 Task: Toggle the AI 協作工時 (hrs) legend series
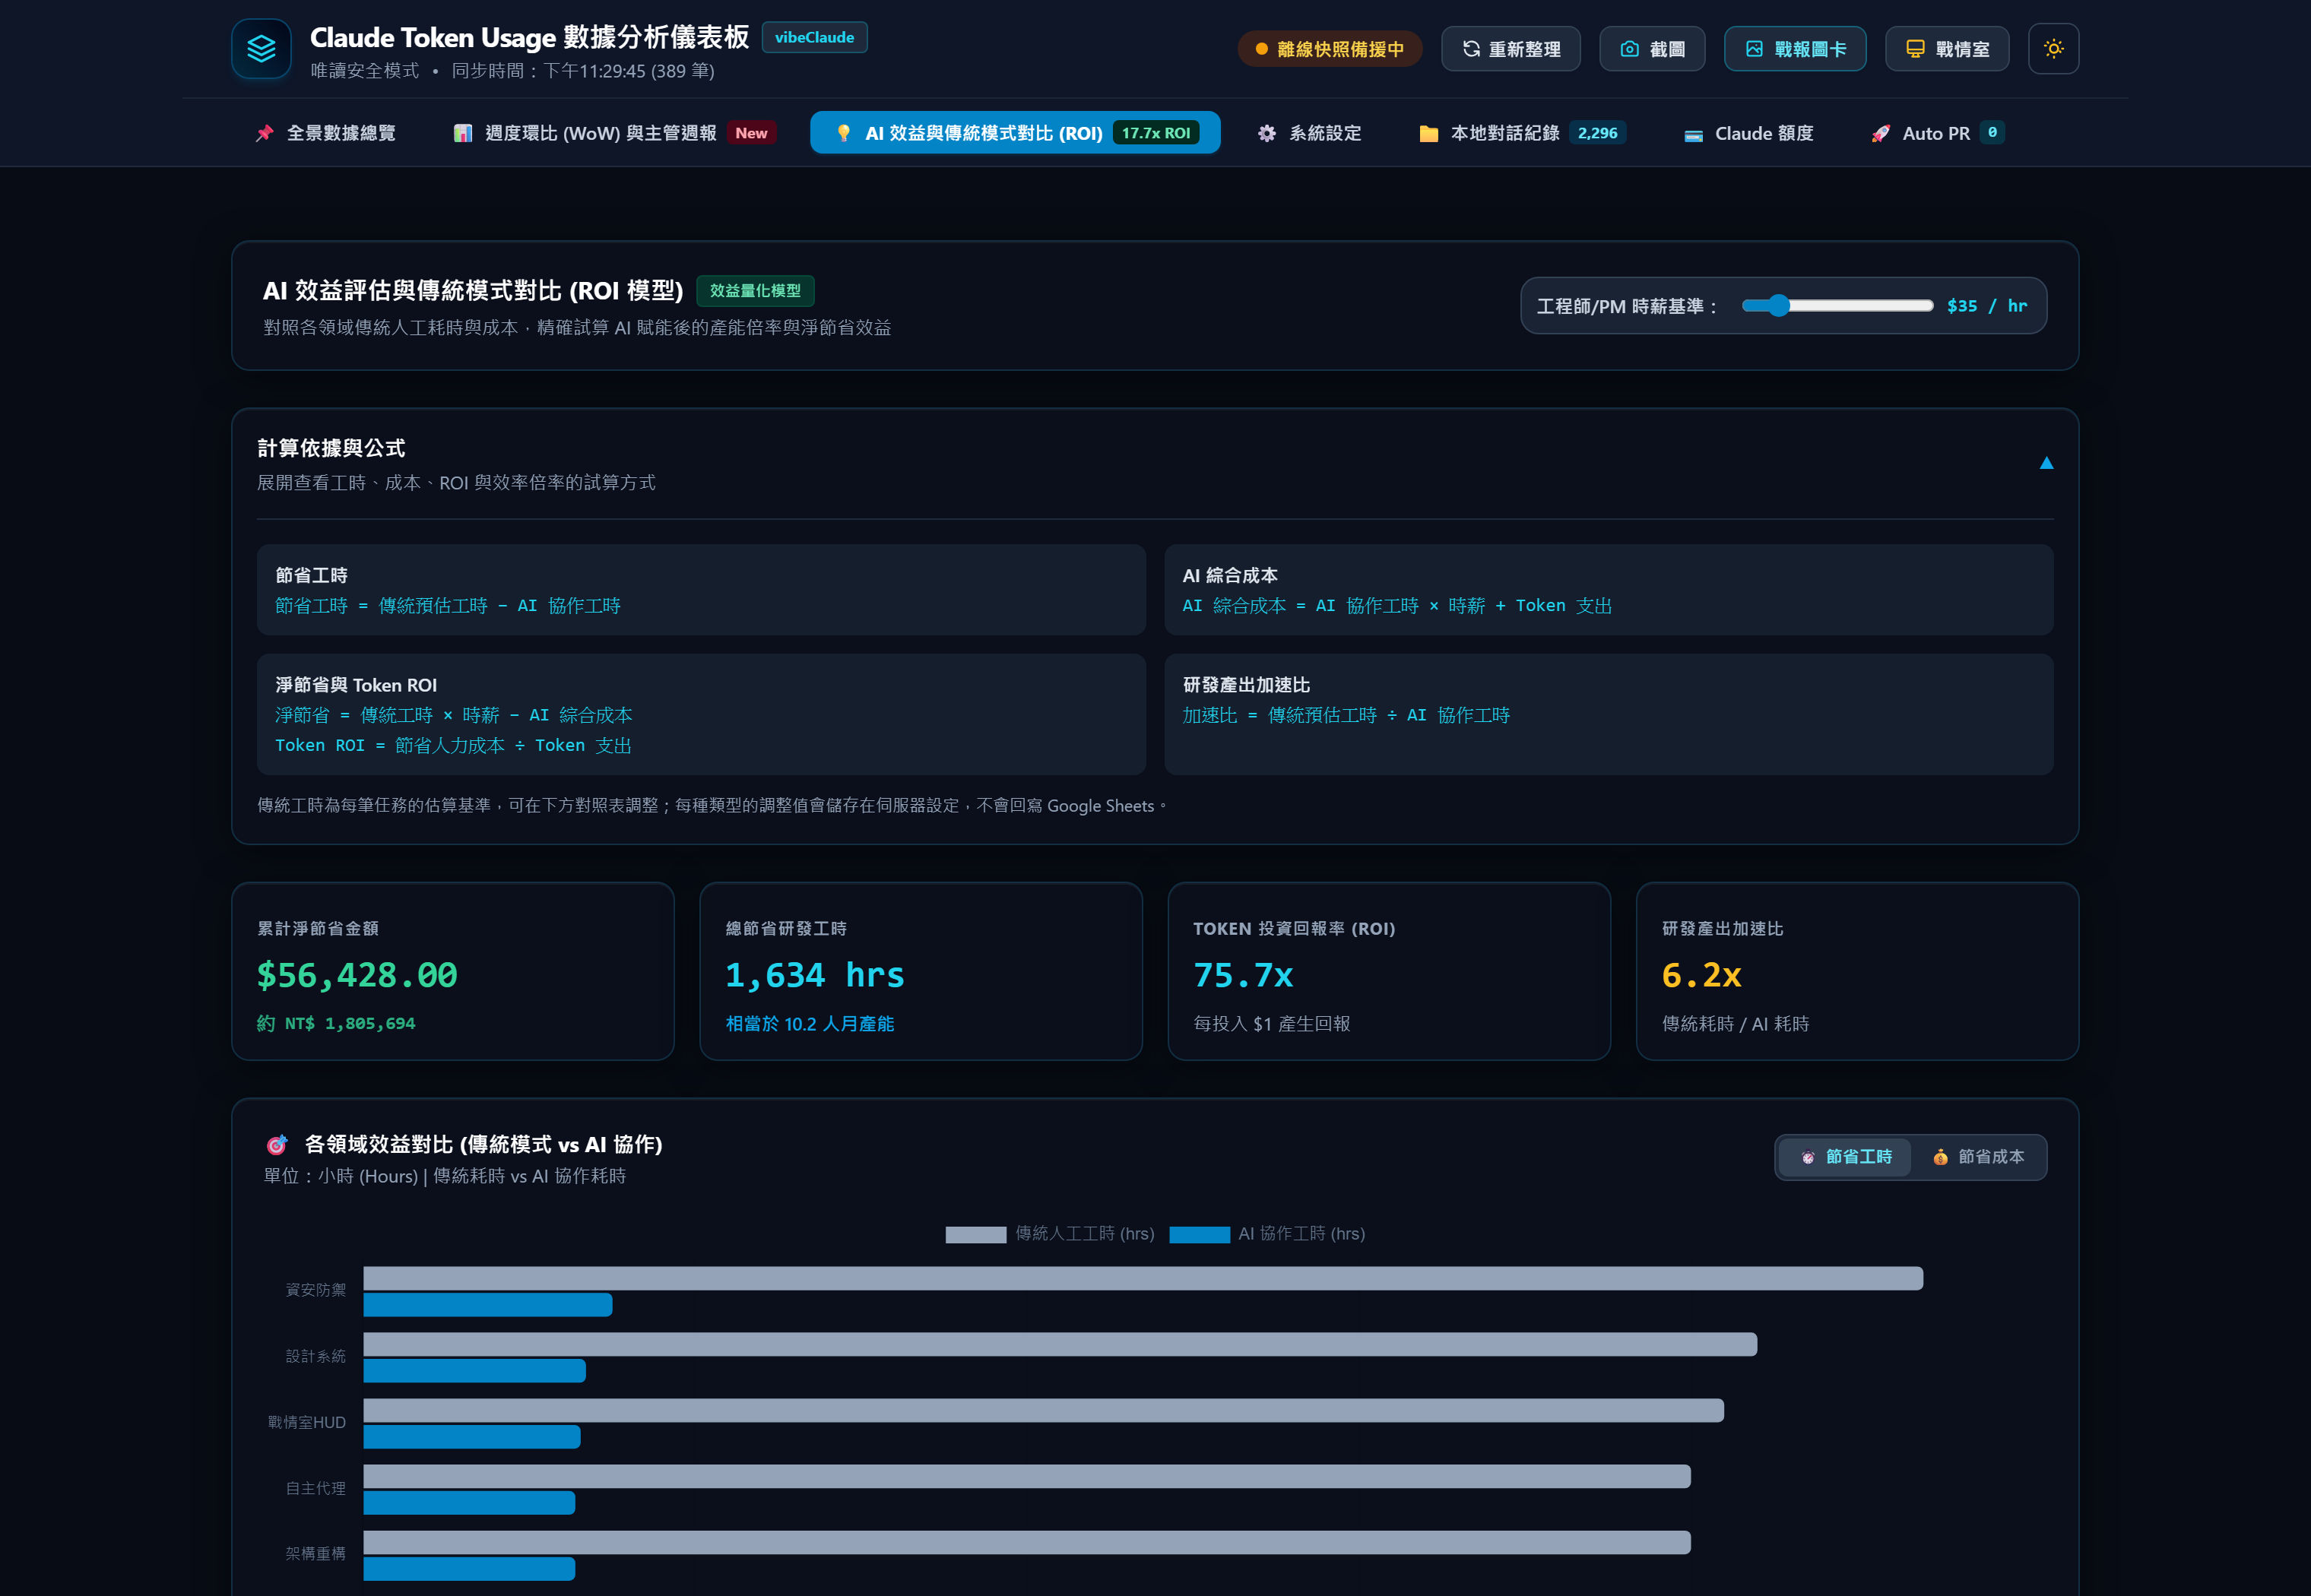pyautogui.click(x=1267, y=1234)
